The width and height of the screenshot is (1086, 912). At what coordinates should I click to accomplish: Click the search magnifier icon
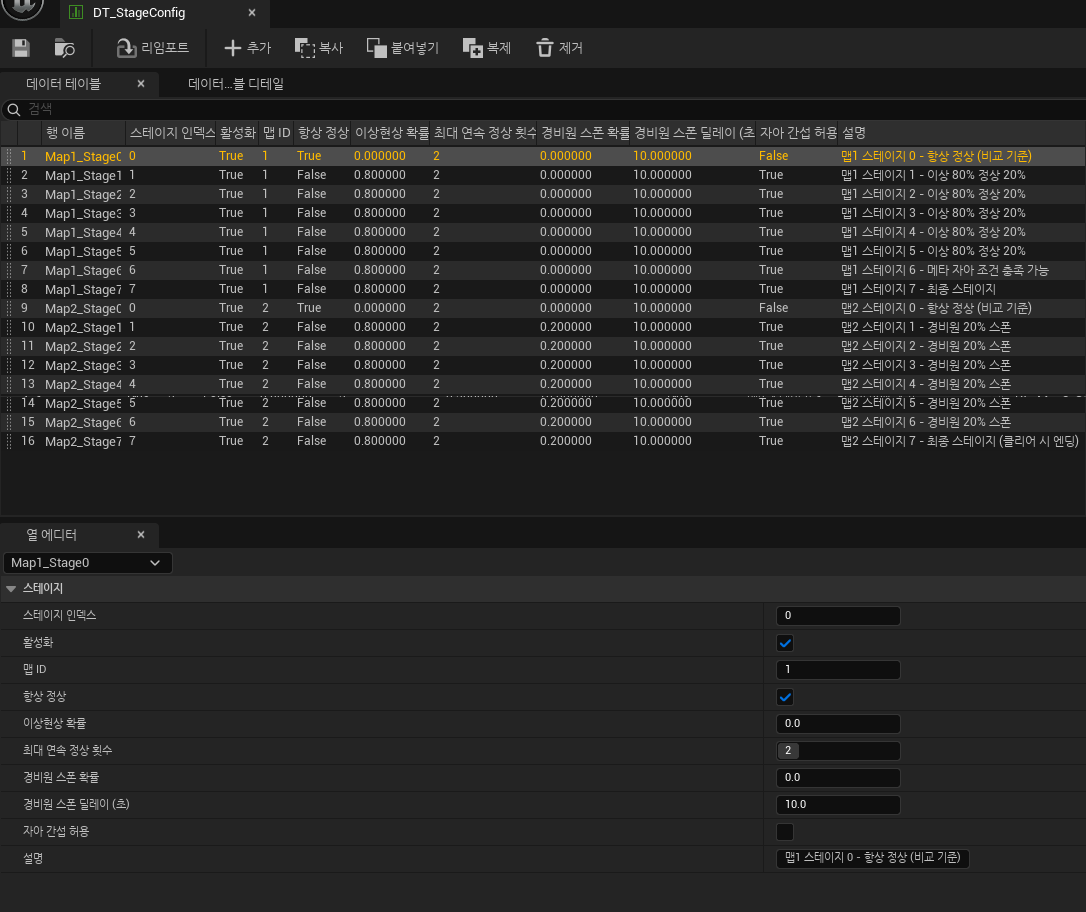[x=13, y=109]
